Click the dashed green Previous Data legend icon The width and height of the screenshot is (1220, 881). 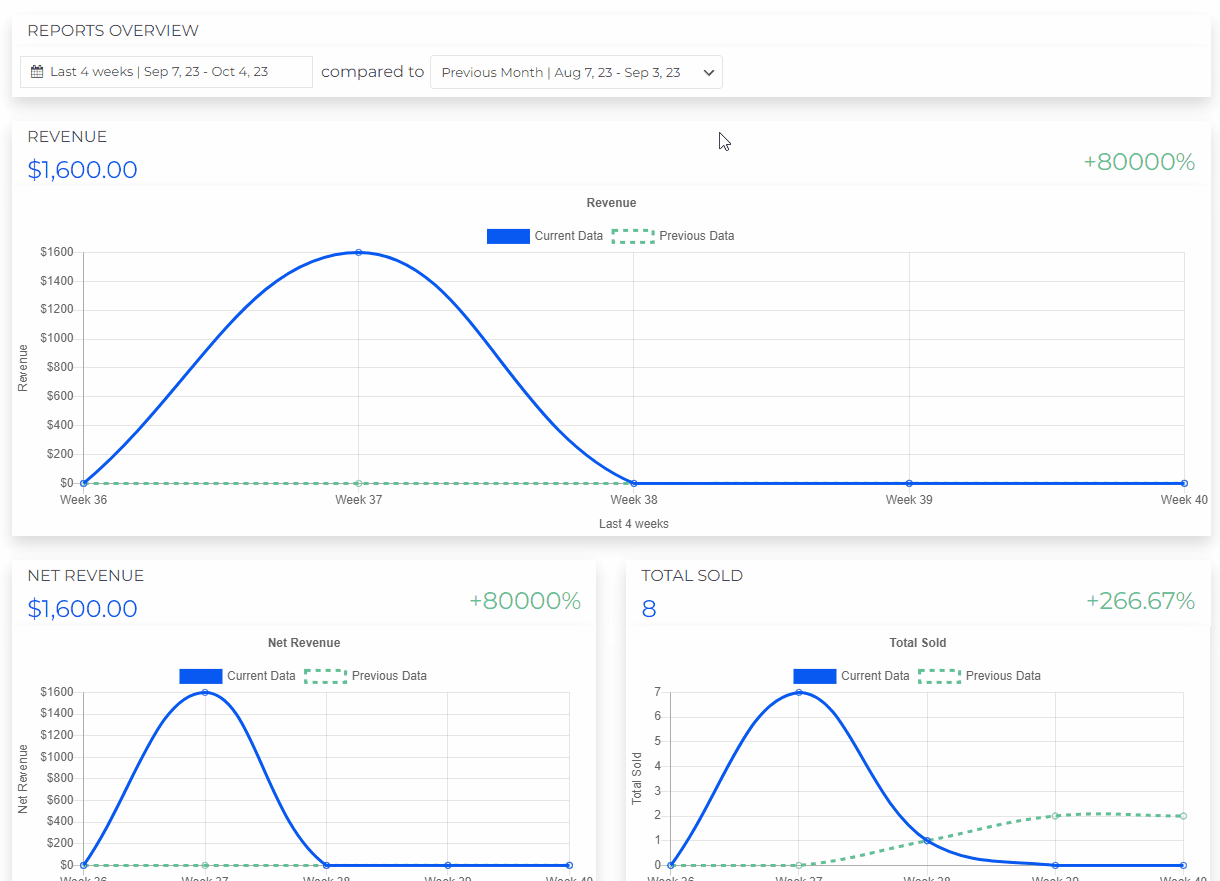[632, 236]
